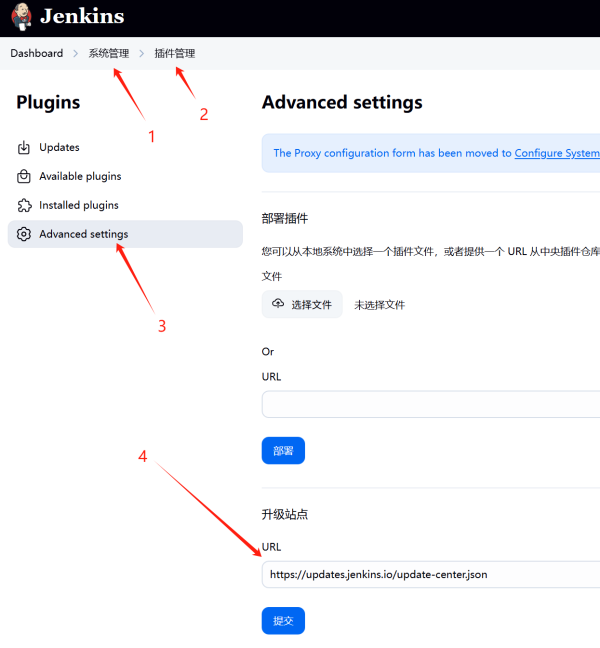Click the 选择文件 upload button
Screen dimensions: 600x648
(x=302, y=305)
